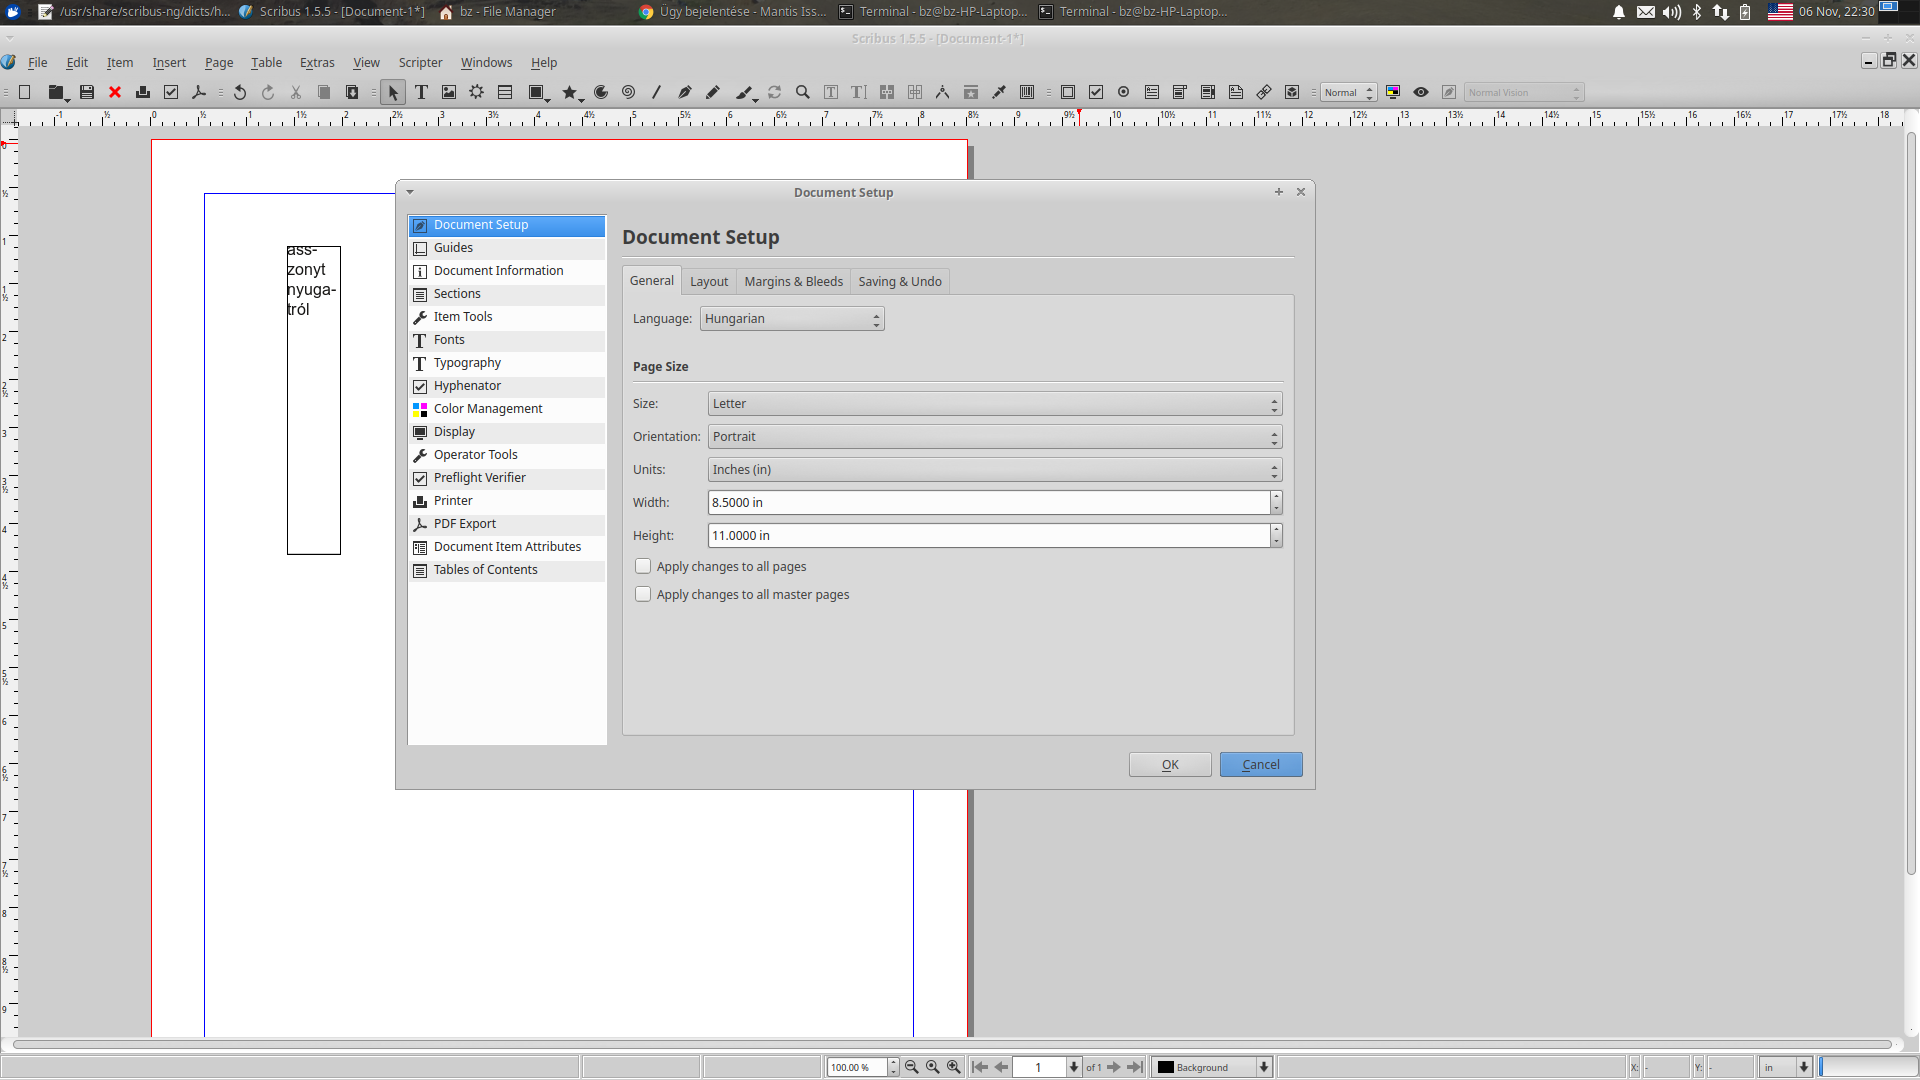Click the Zoom magnifier tool
The height and width of the screenshot is (1080, 1920).
pos(802,92)
